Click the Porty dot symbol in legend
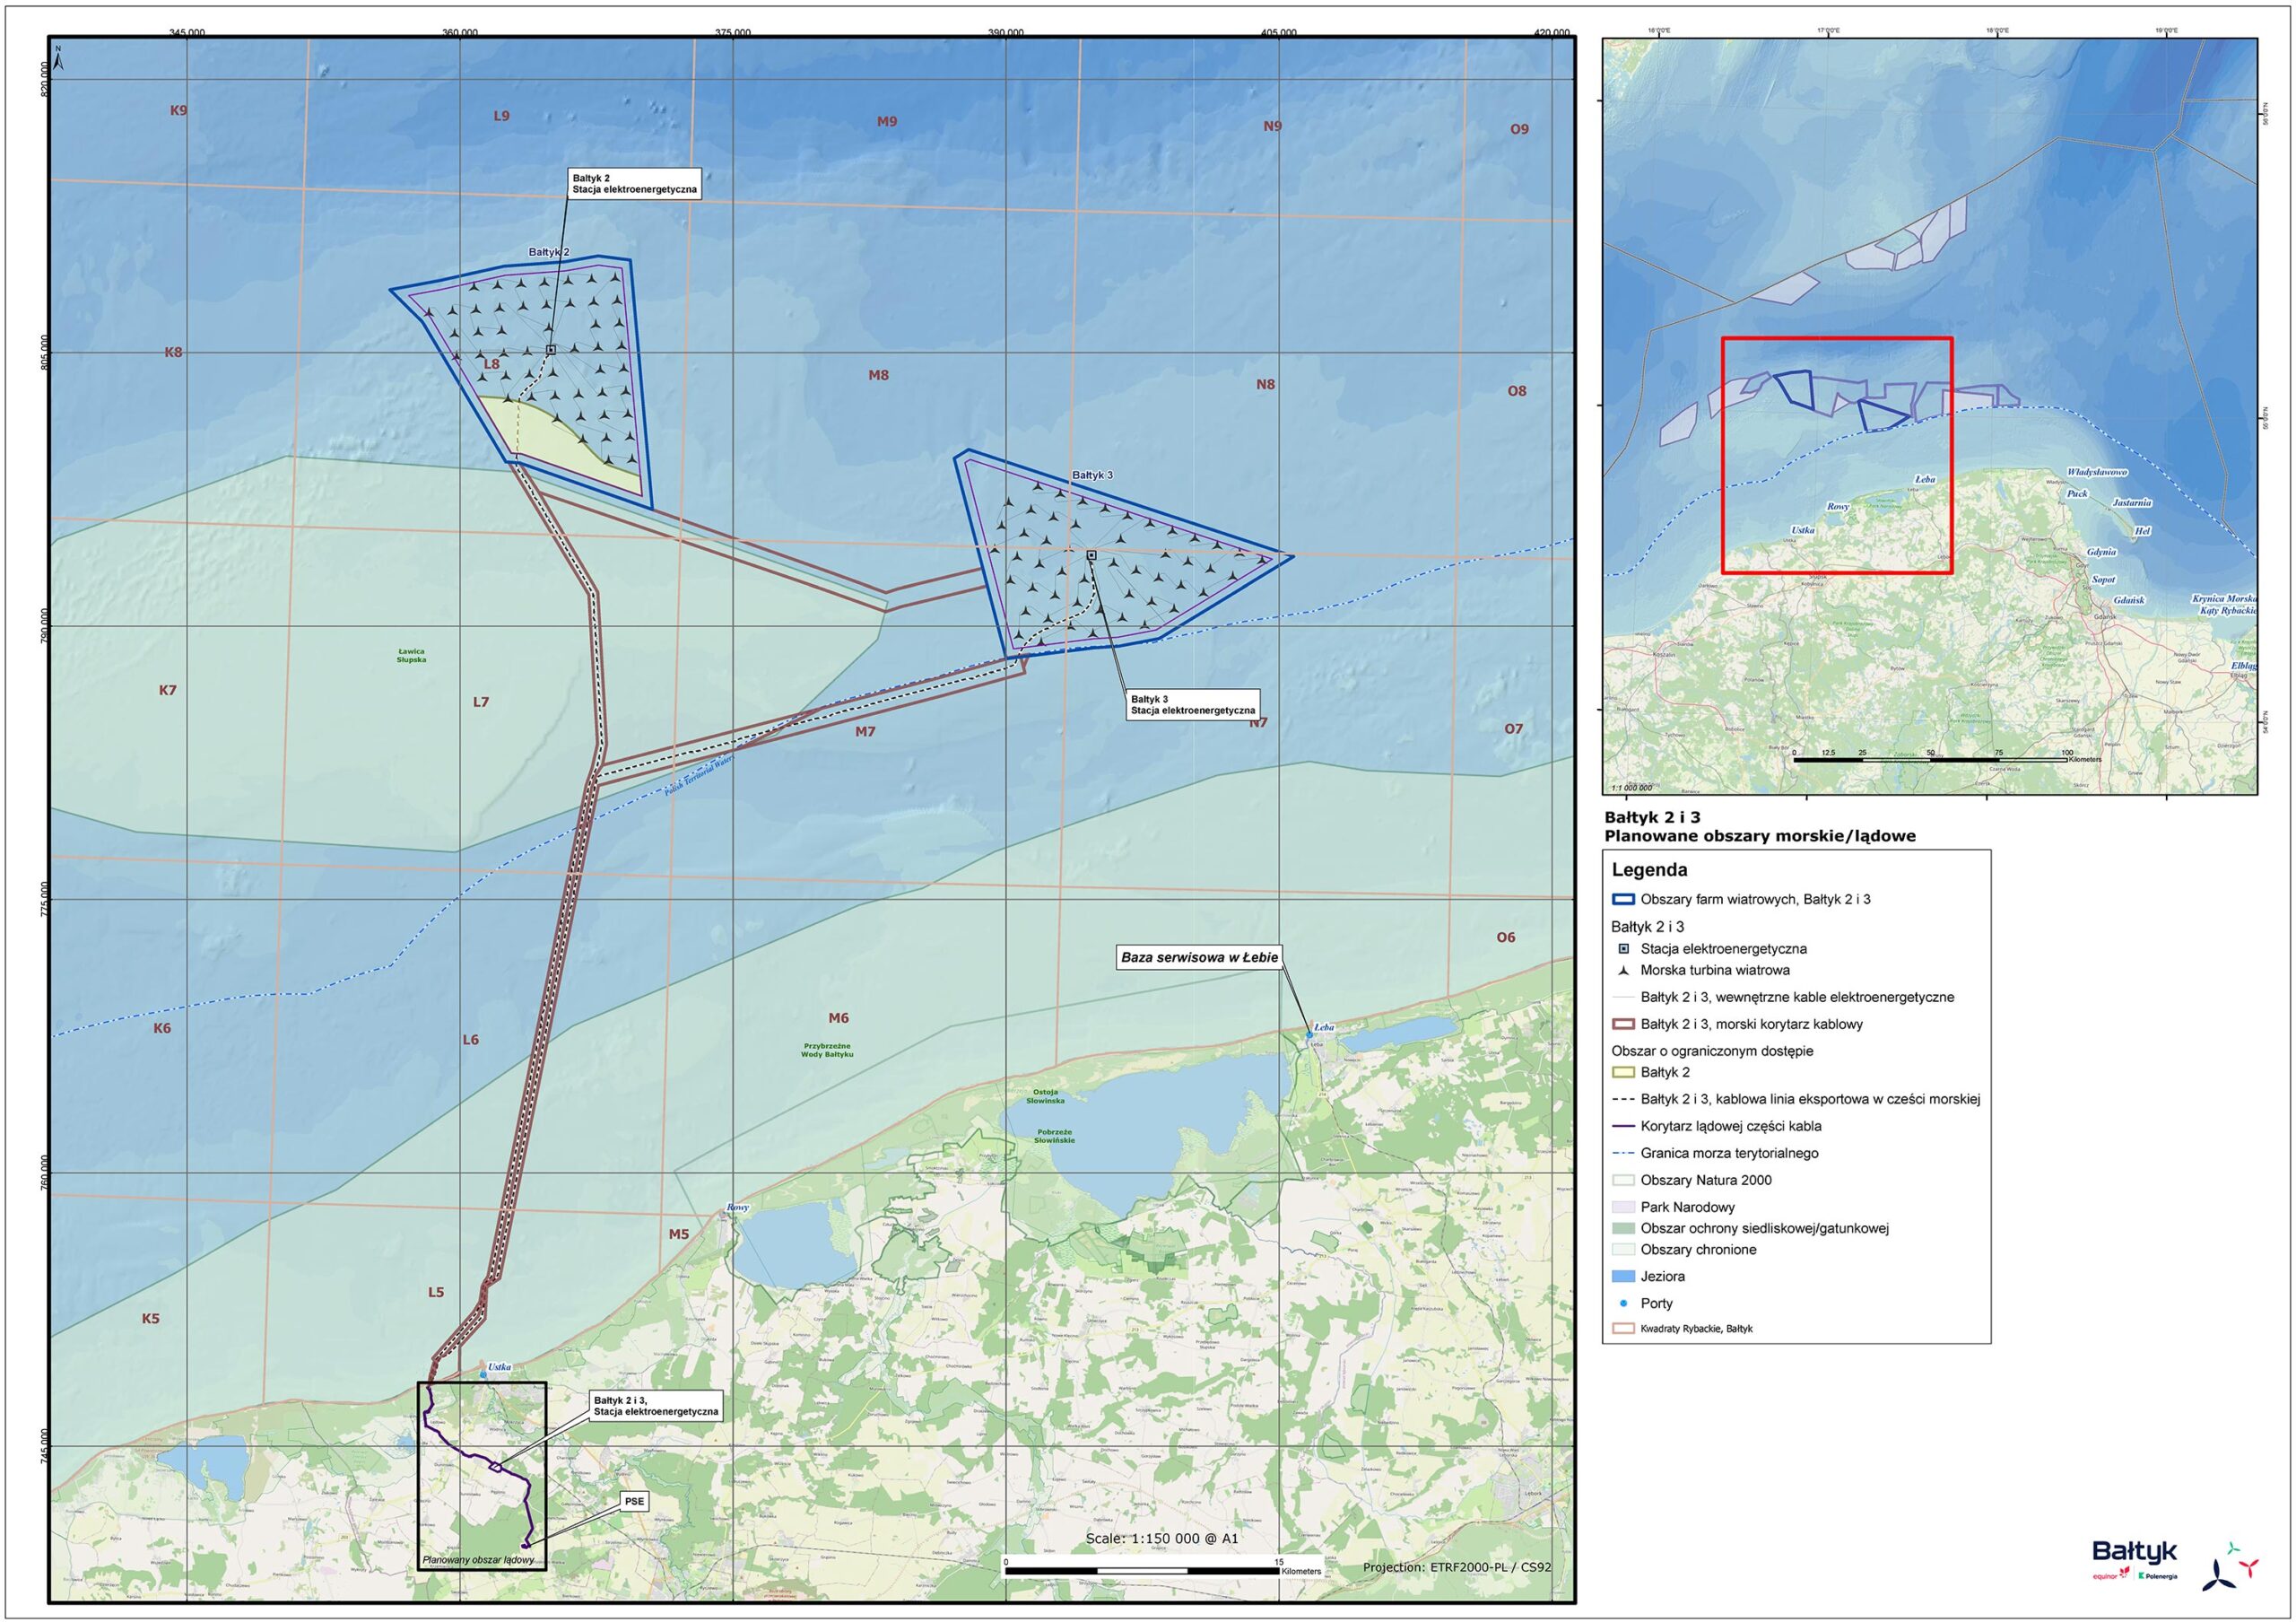 pyautogui.click(x=1624, y=1303)
